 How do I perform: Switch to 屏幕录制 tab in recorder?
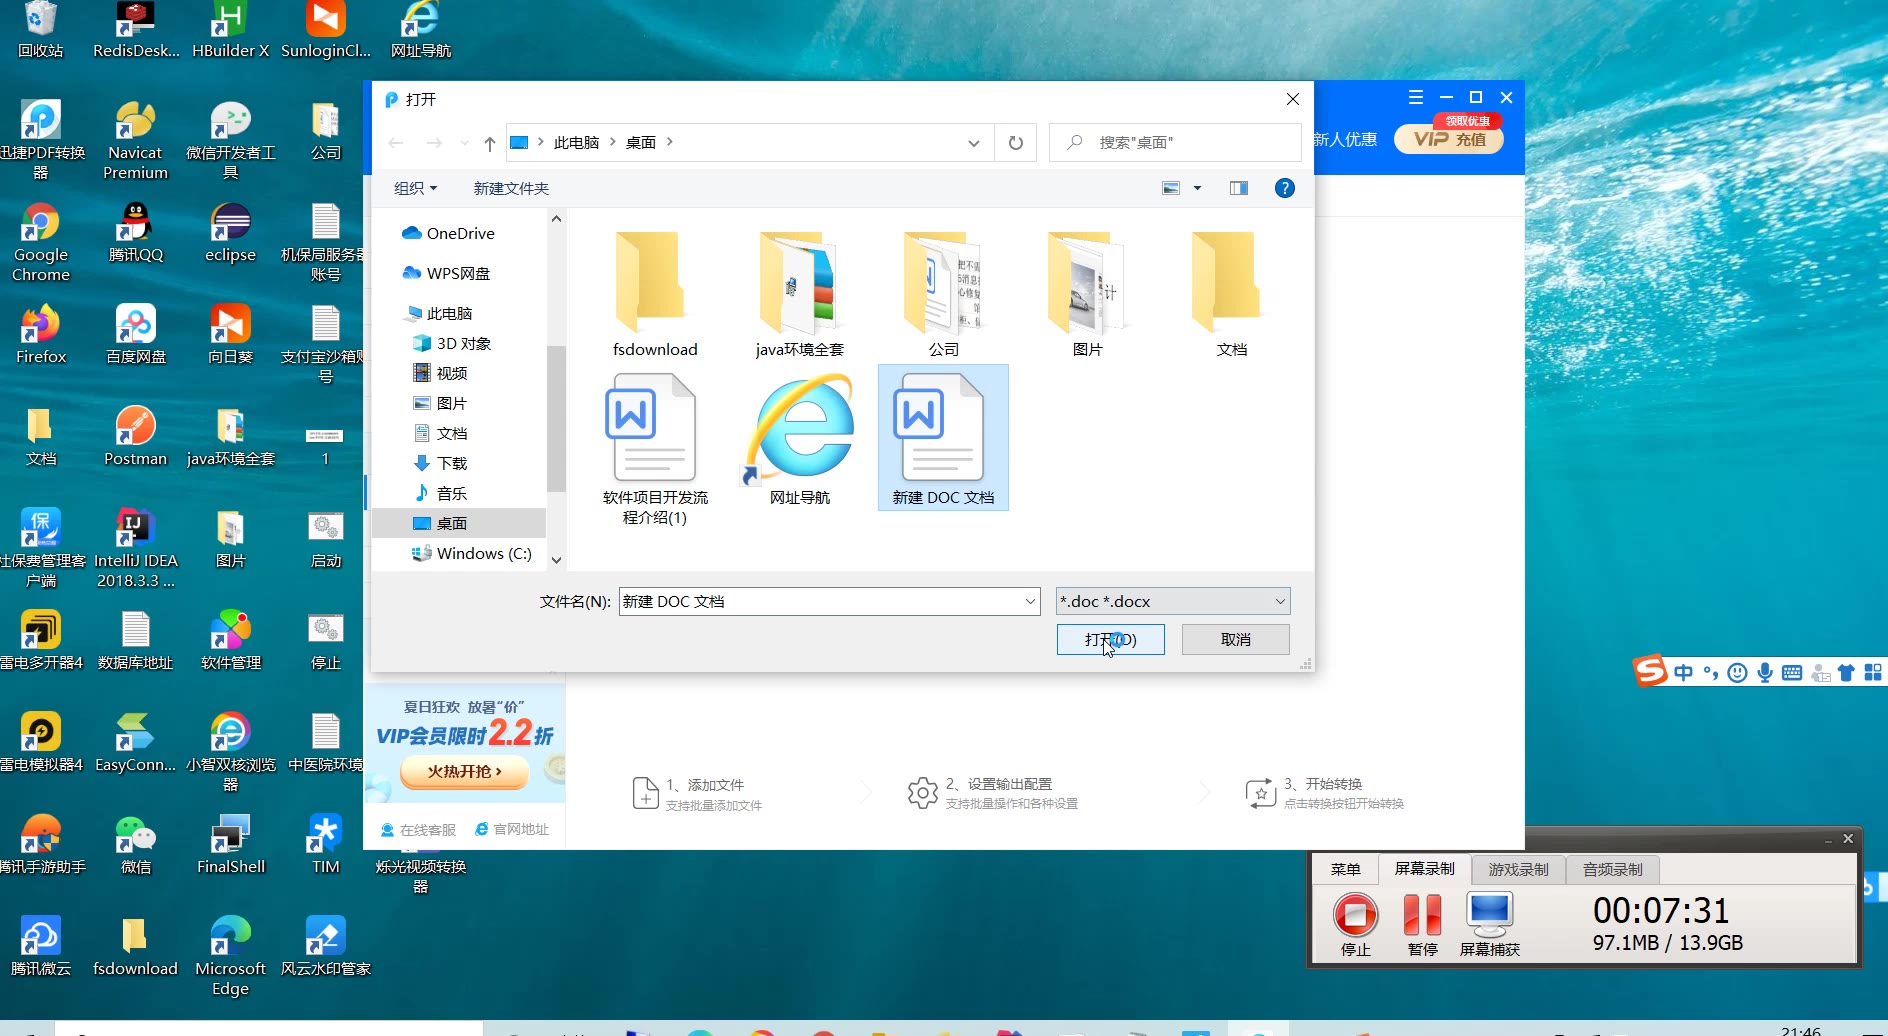tap(1425, 869)
